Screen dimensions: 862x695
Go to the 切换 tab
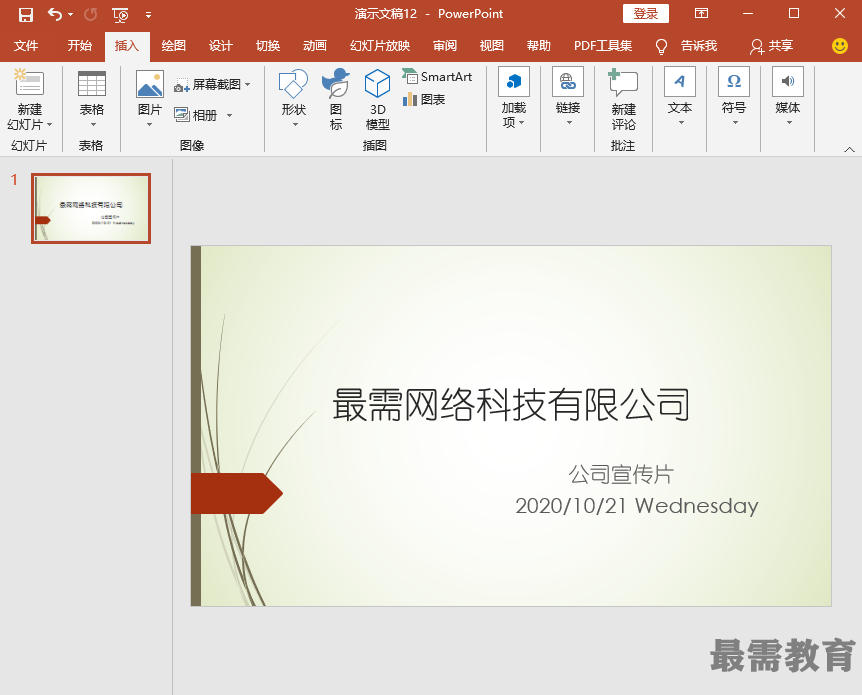268,46
